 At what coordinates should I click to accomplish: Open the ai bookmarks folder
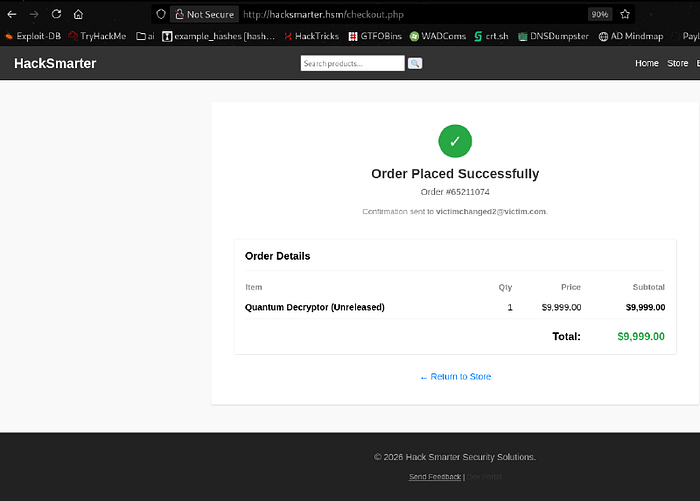click(x=145, y=36)
